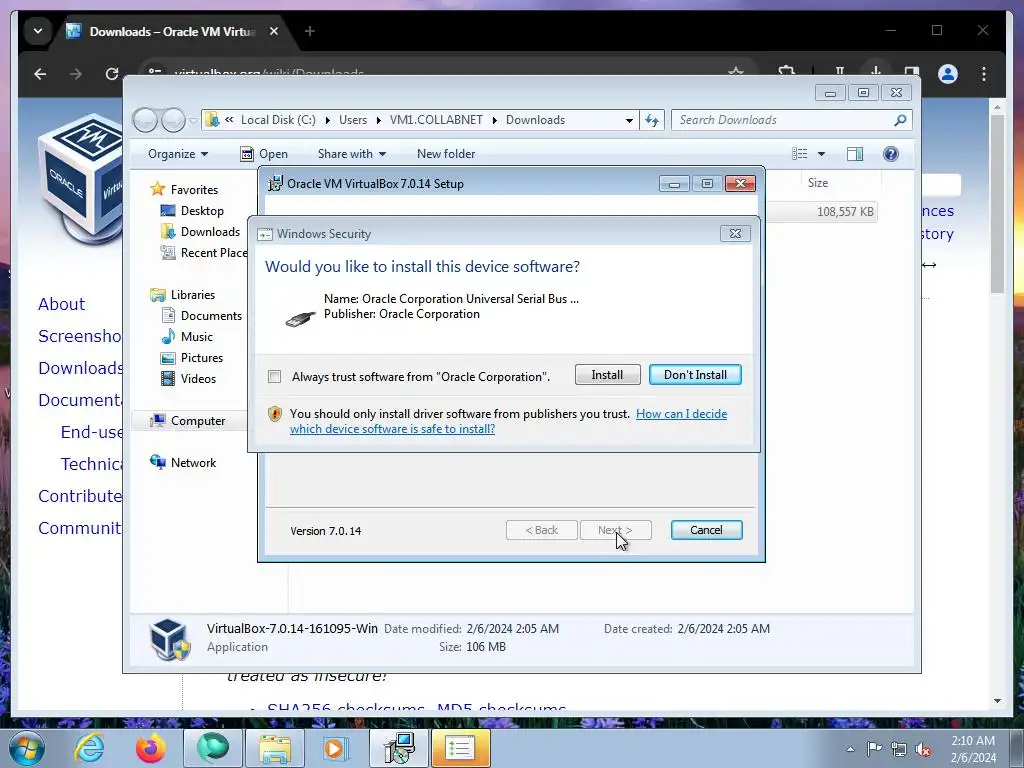Launch Internet Explorer from taskbar

(x=89, y=748)
